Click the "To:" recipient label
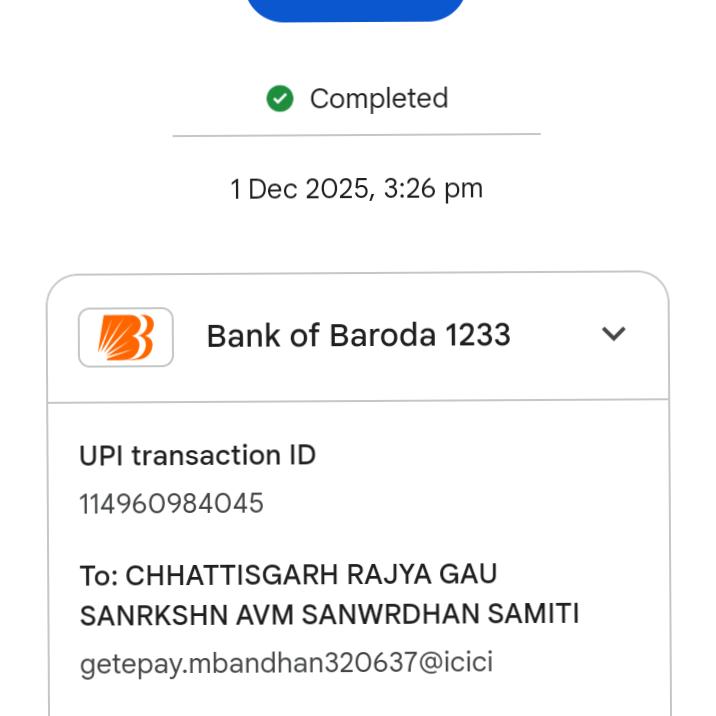716x716 pixels. (x=99, y=575)
